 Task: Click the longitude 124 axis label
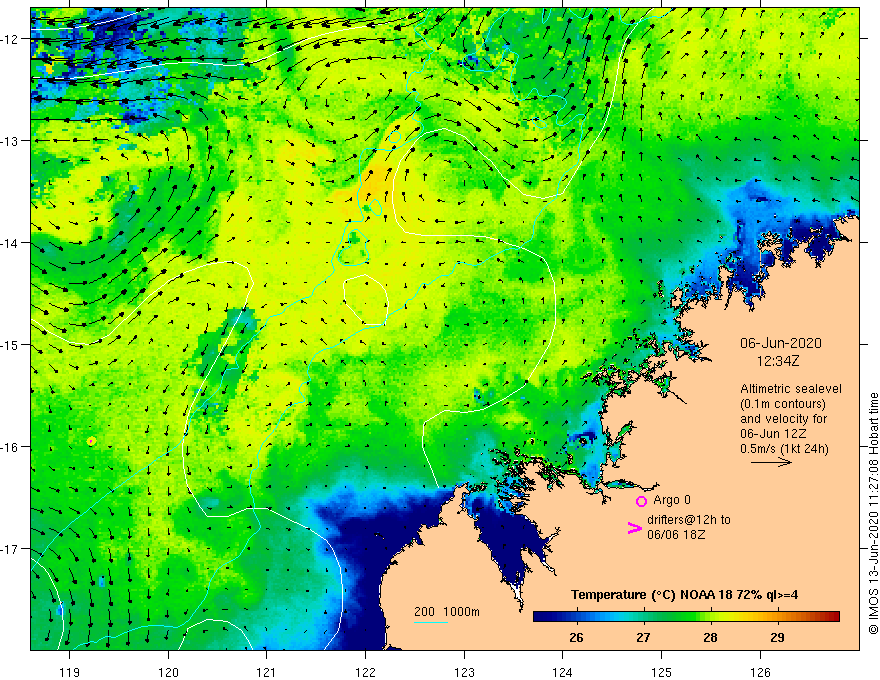[563, 672]
